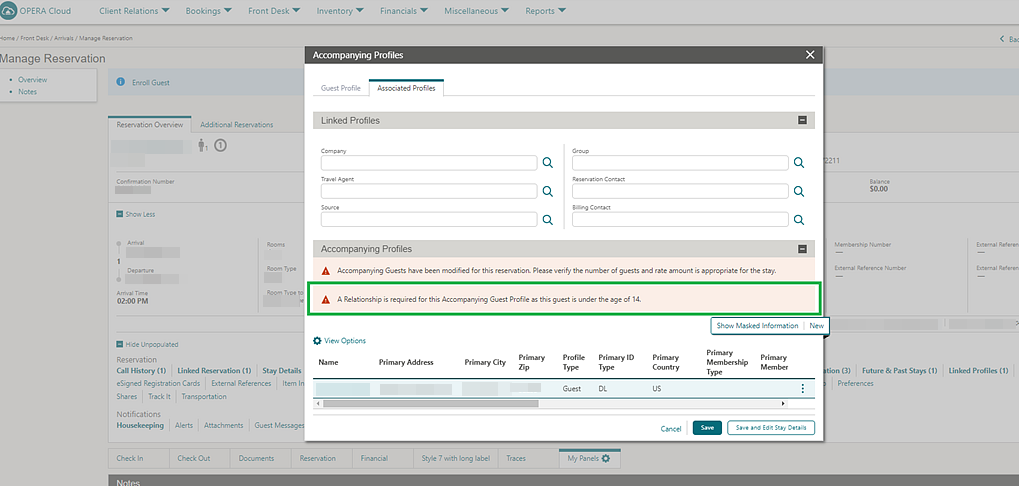
Task: Open the Attachments notification link
Action: [x=224, y=425]
